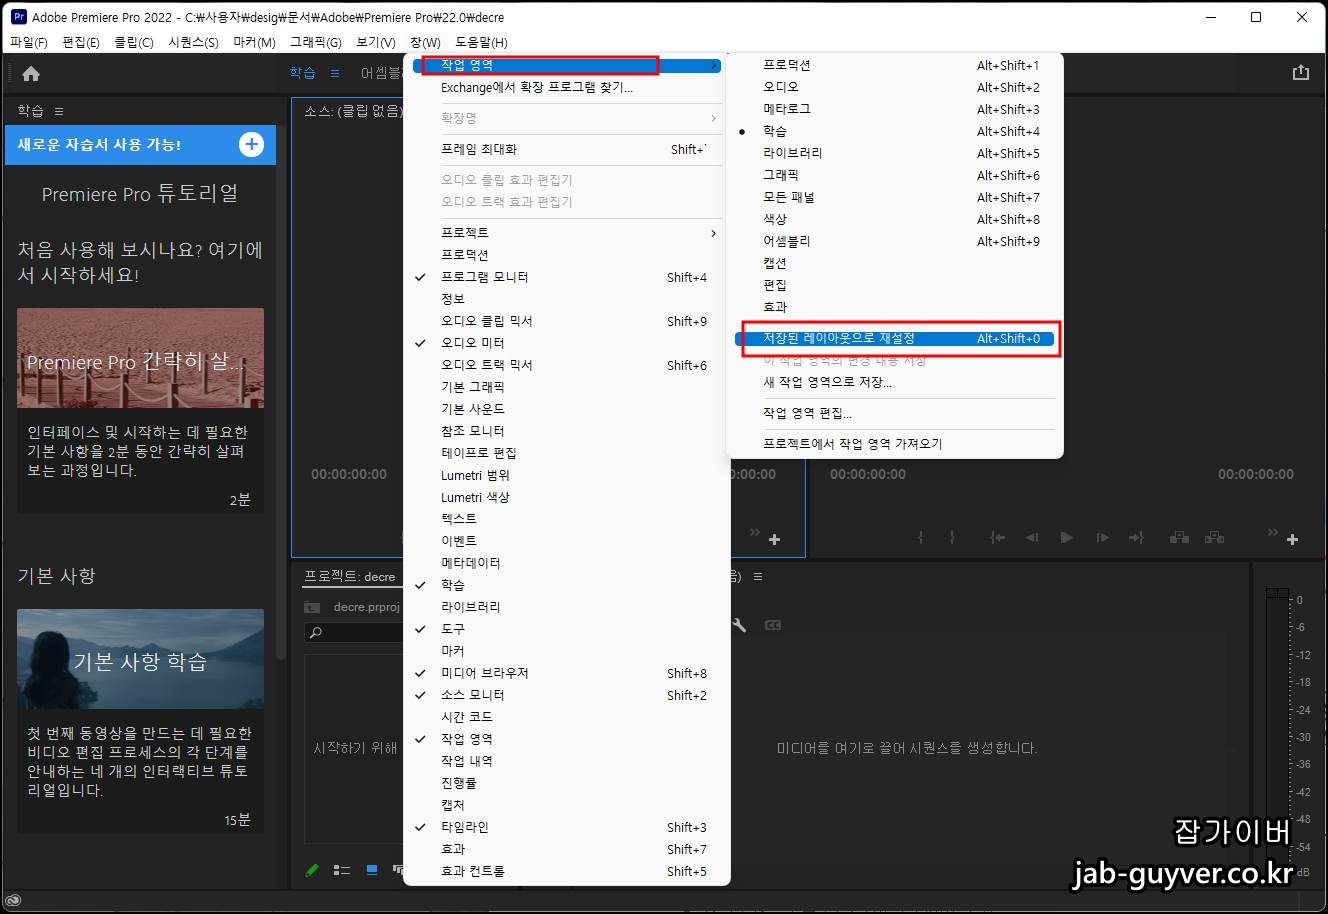The width and height of the screenshot is (1328, 914).
Task: Toggle the checked 작업 영역 entry below 시간 코드
Action: click(566, 739)
